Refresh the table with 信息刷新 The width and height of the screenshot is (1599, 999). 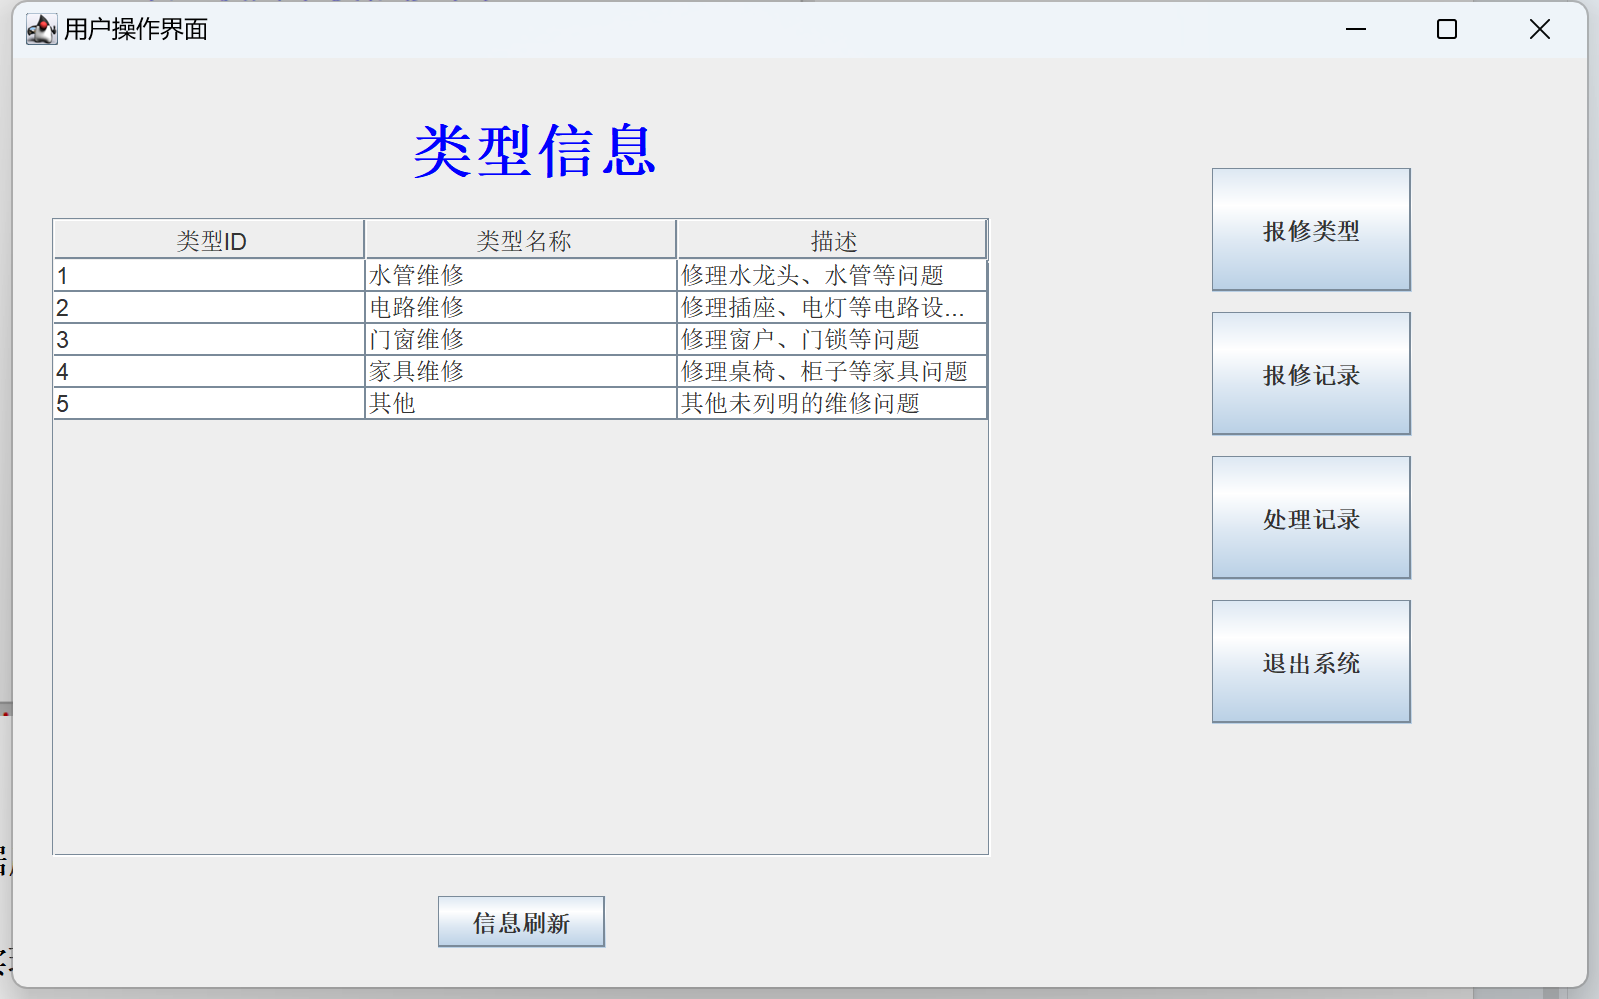coord(520,921)
